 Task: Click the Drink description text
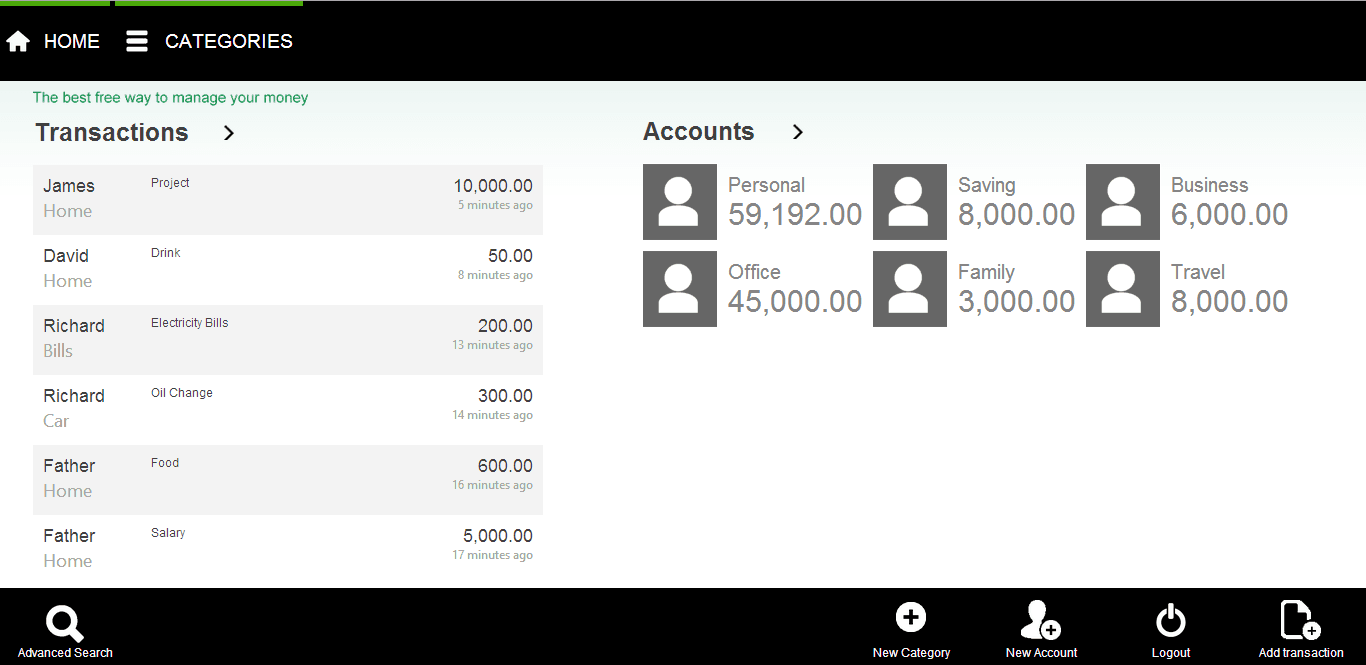pos(166,253)
